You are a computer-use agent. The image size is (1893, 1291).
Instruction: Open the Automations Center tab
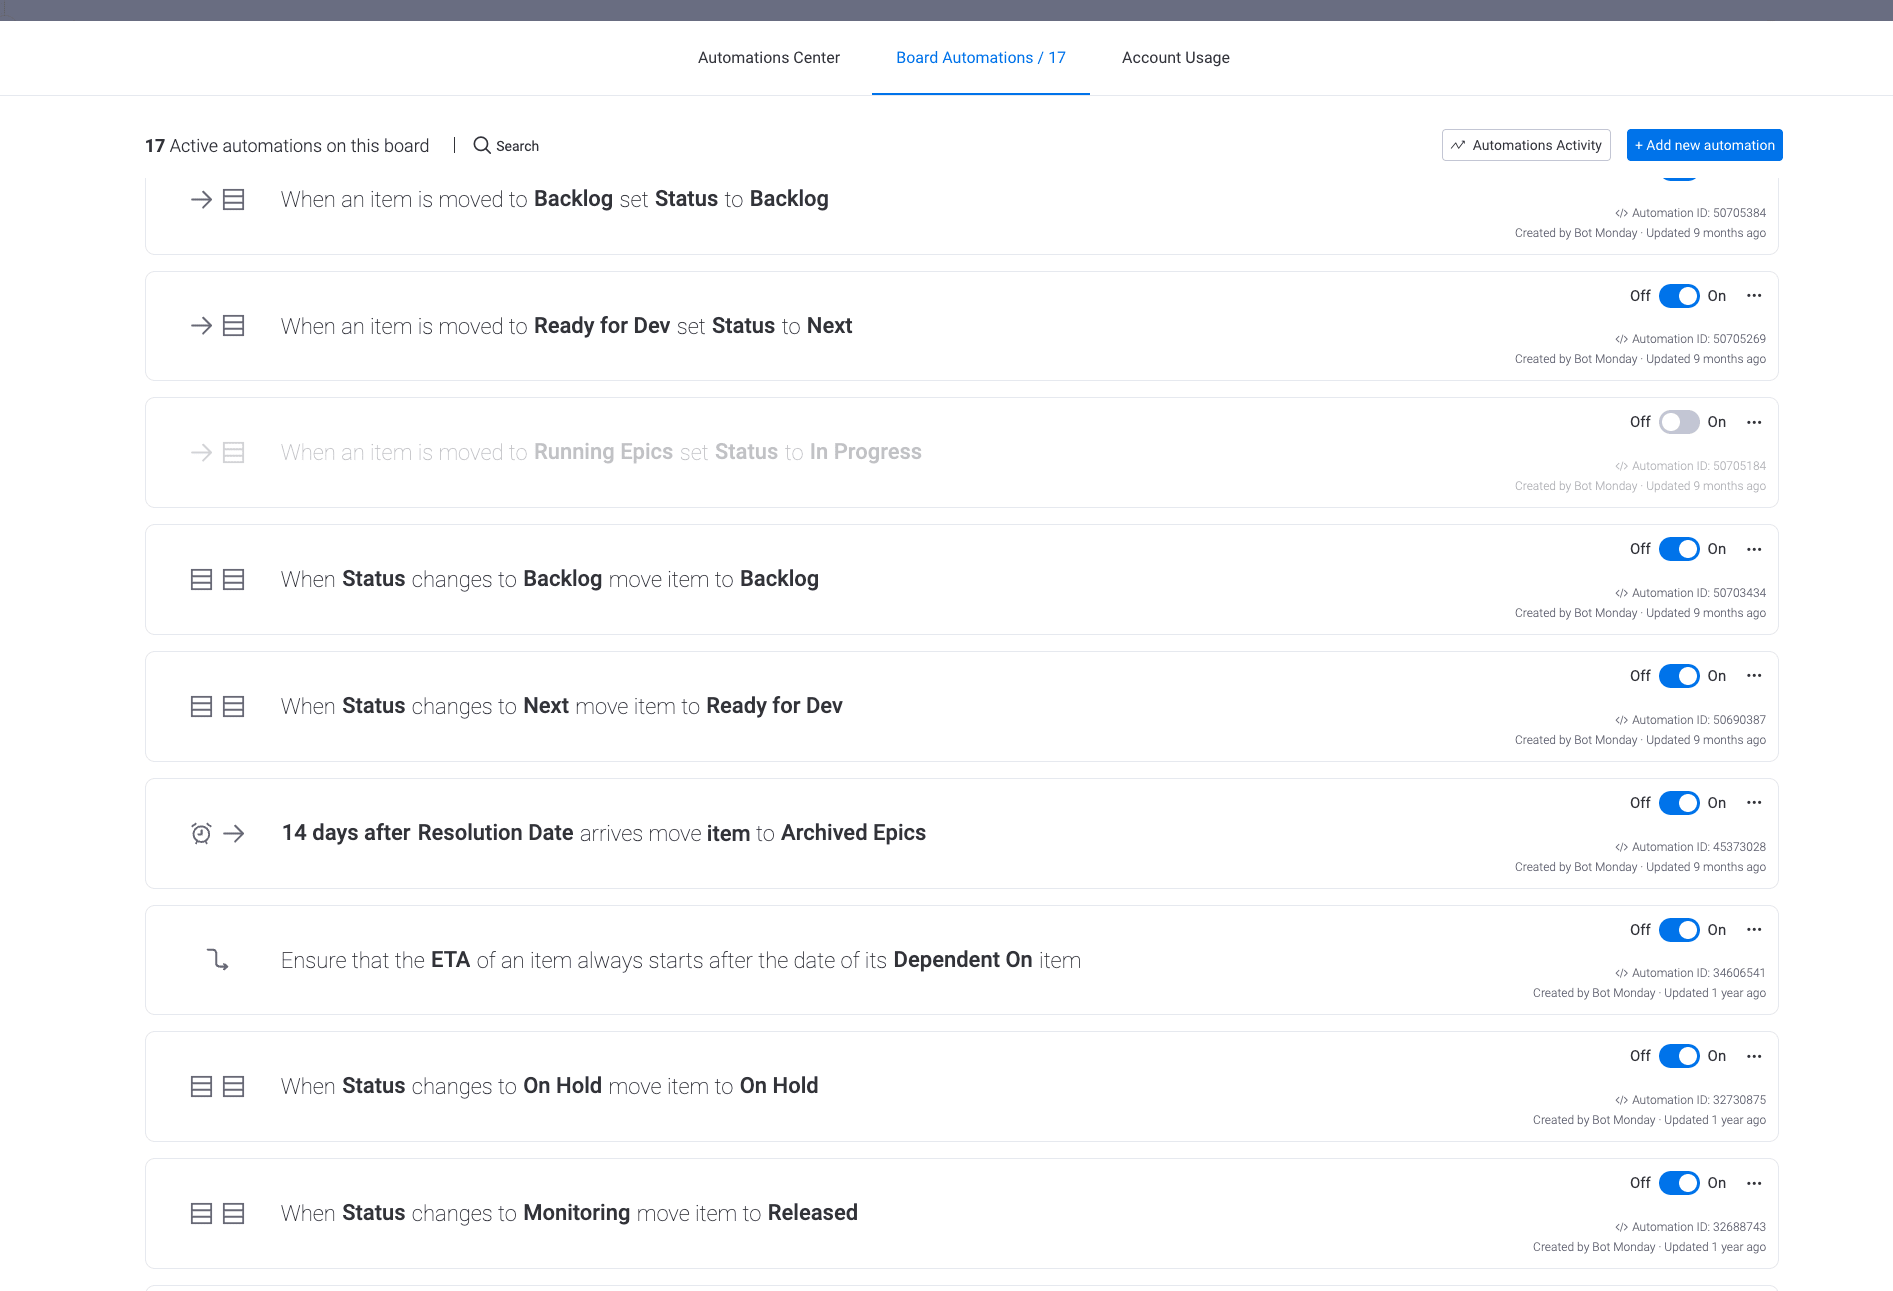(768, 58)
